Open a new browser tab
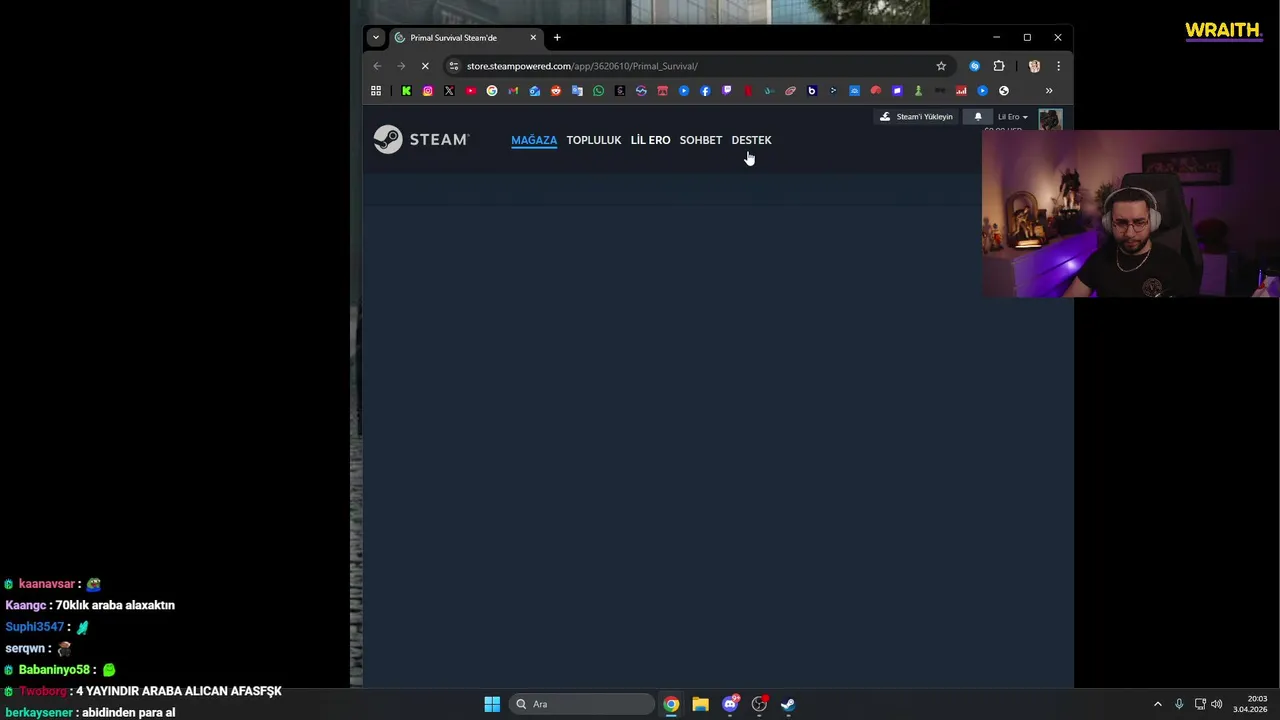Screen dimensions: 1280x720 [x=557, y=38]
